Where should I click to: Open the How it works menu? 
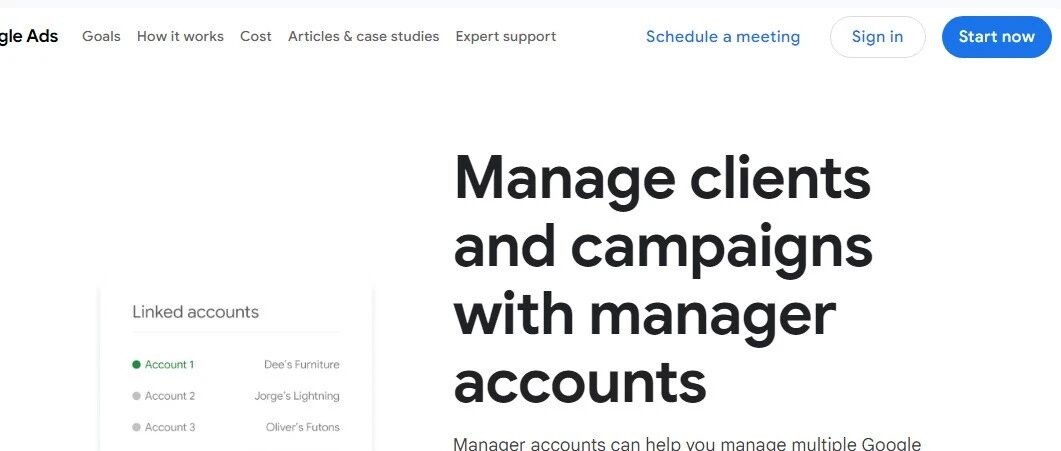click(x=180, y=37)
